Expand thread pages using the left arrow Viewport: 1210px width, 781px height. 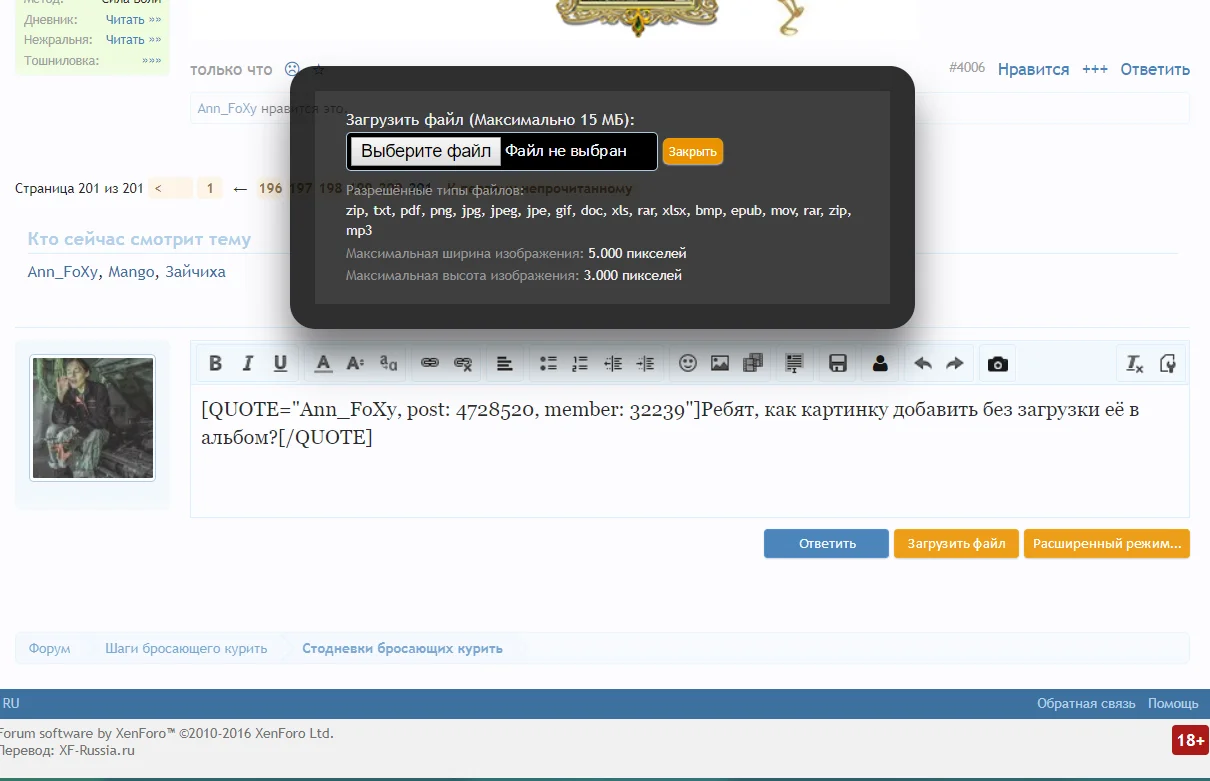pyautogui.click(x=239, y=188)
